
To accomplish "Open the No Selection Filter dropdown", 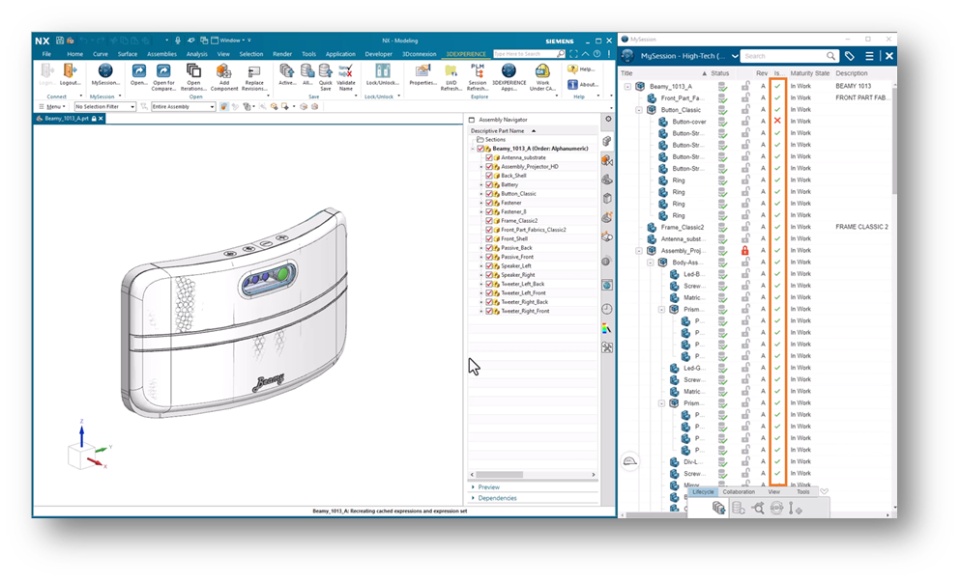I will (105, 107).
